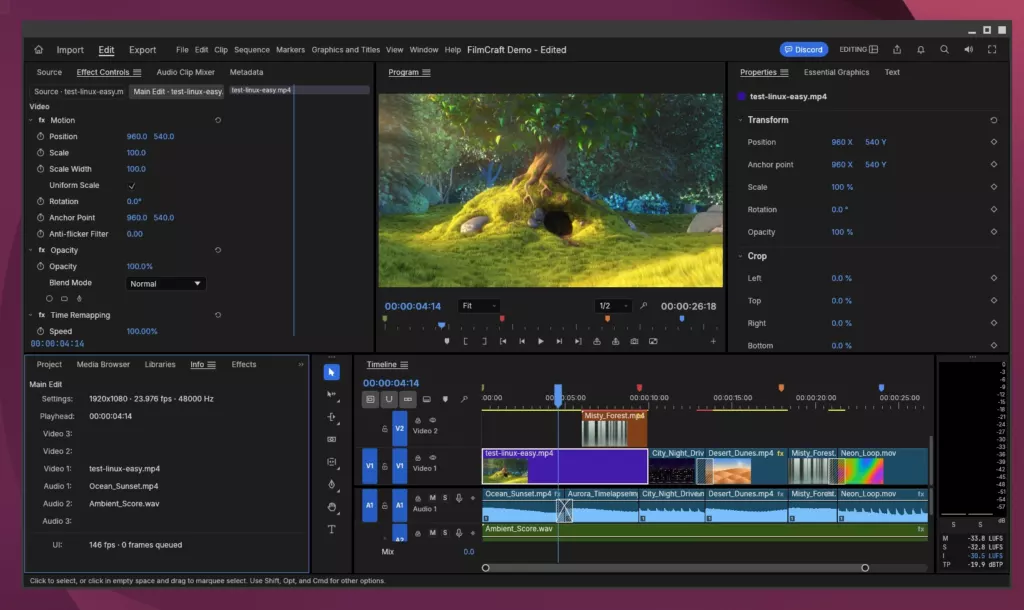
Task: Toggle Uniform Scale checkbox
Action: (132, 185)
